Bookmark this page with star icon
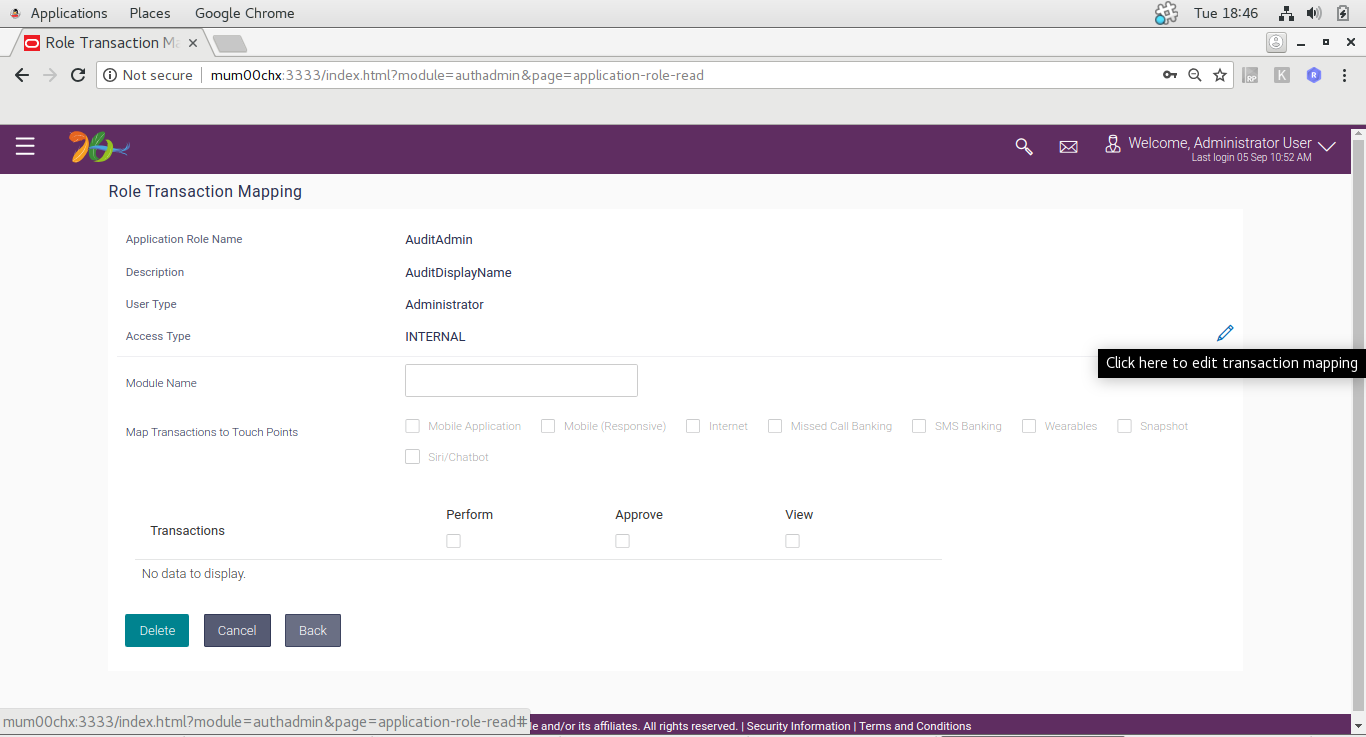This screenshot has width=1366, height=737. pos(1220,75)
